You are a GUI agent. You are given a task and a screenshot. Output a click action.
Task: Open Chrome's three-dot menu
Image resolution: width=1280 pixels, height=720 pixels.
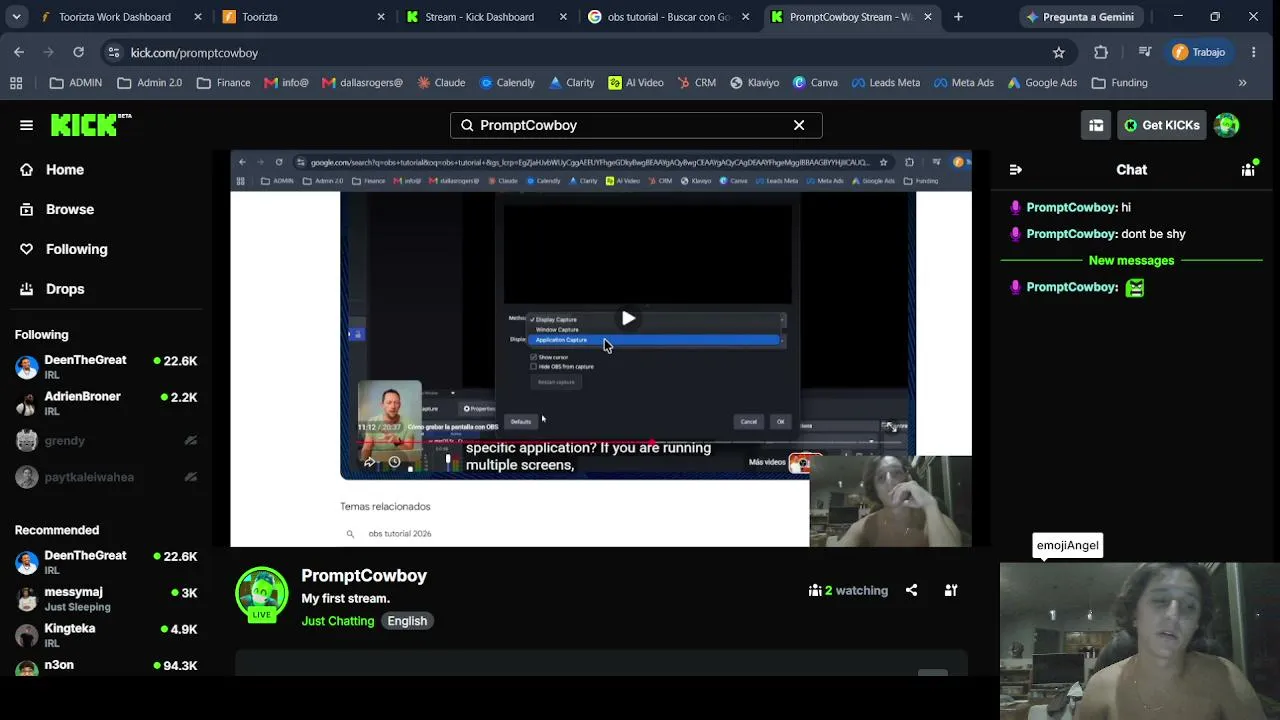click(x=1253, y=52)
